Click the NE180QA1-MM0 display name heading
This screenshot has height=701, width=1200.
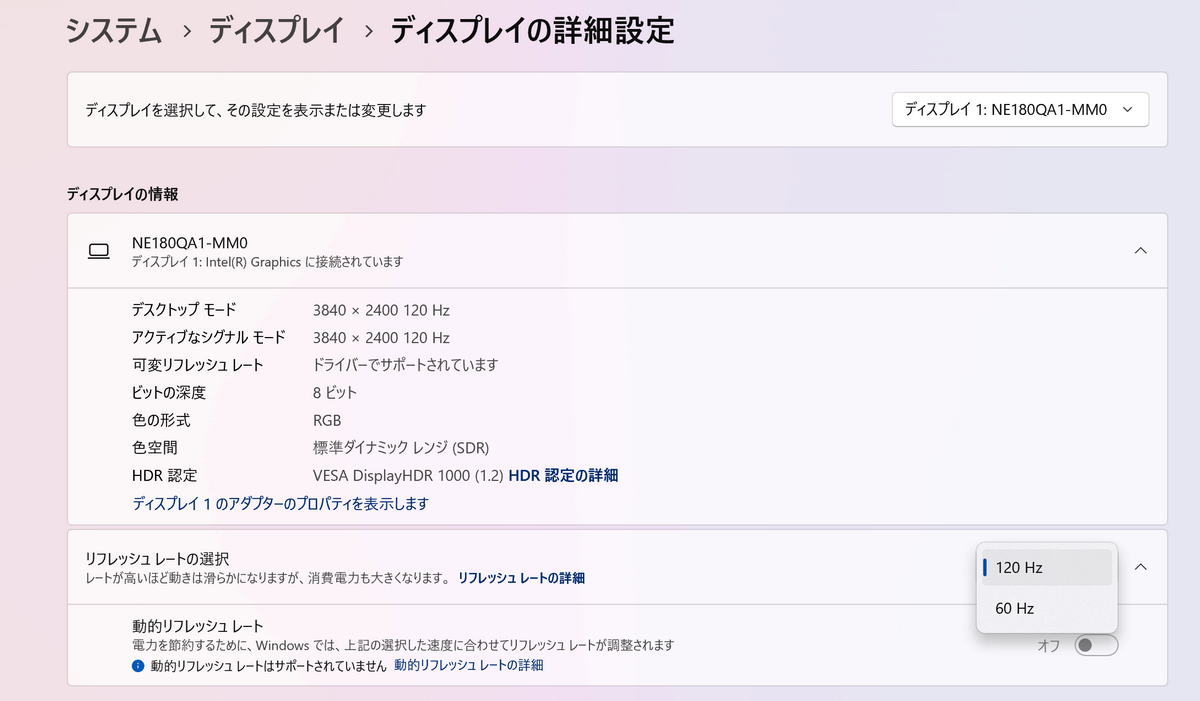coord(189,243)
